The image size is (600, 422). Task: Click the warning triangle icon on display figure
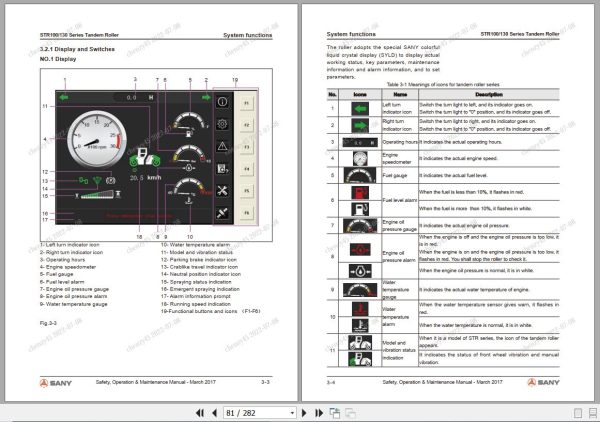tap(222, 146)
